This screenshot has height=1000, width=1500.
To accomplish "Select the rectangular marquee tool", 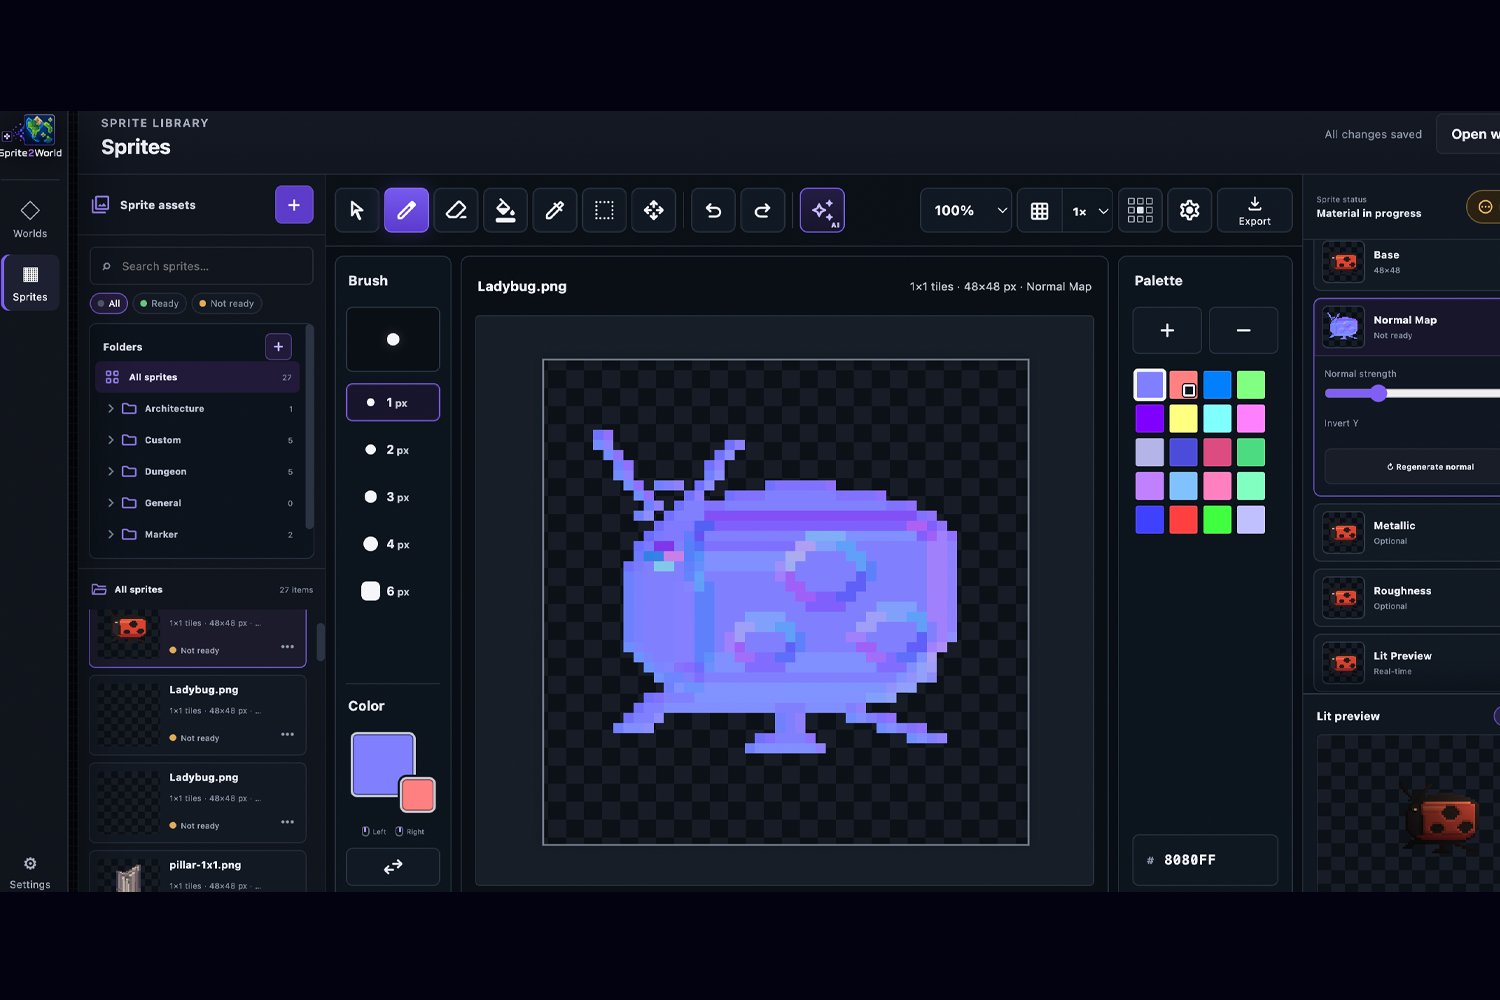I will click(x=604, y=210).
